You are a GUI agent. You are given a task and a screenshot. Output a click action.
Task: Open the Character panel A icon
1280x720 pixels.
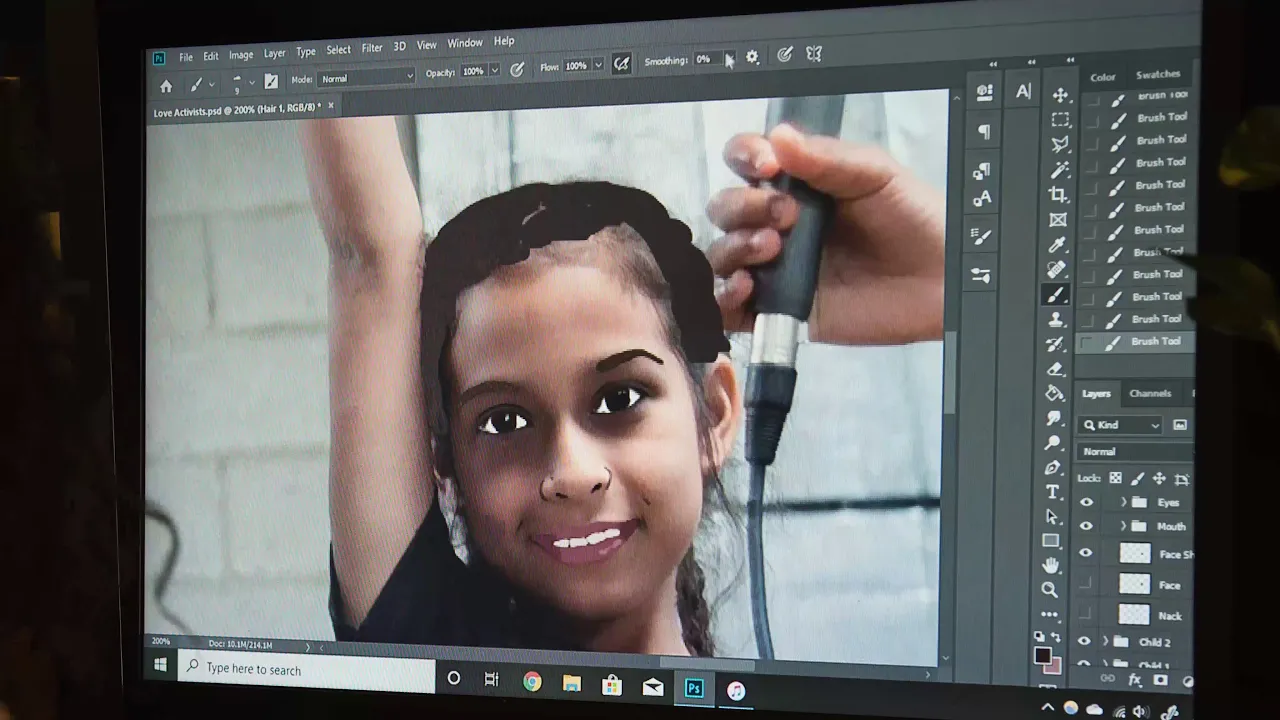click(1023, 92)
